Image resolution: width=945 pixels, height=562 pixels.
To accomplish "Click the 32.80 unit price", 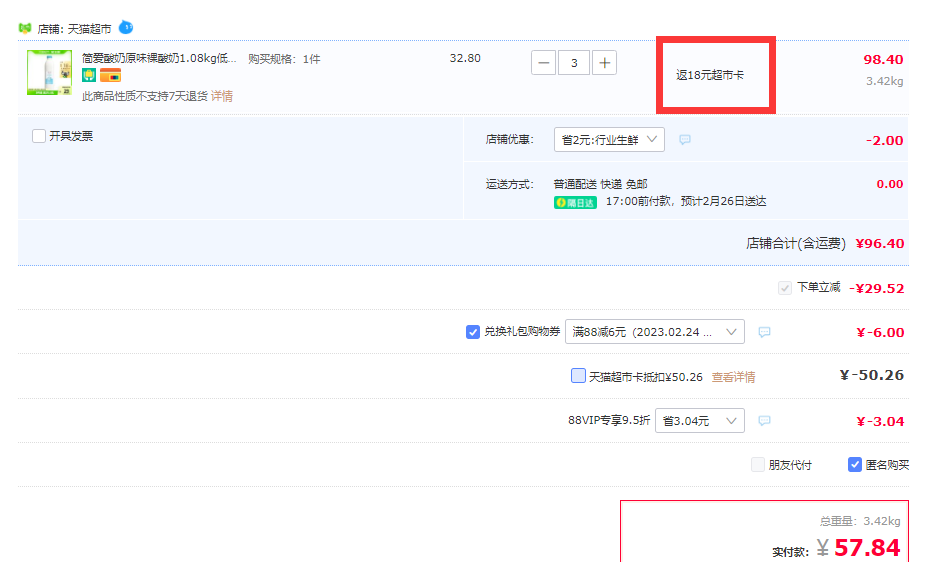I will pos(465,58).
